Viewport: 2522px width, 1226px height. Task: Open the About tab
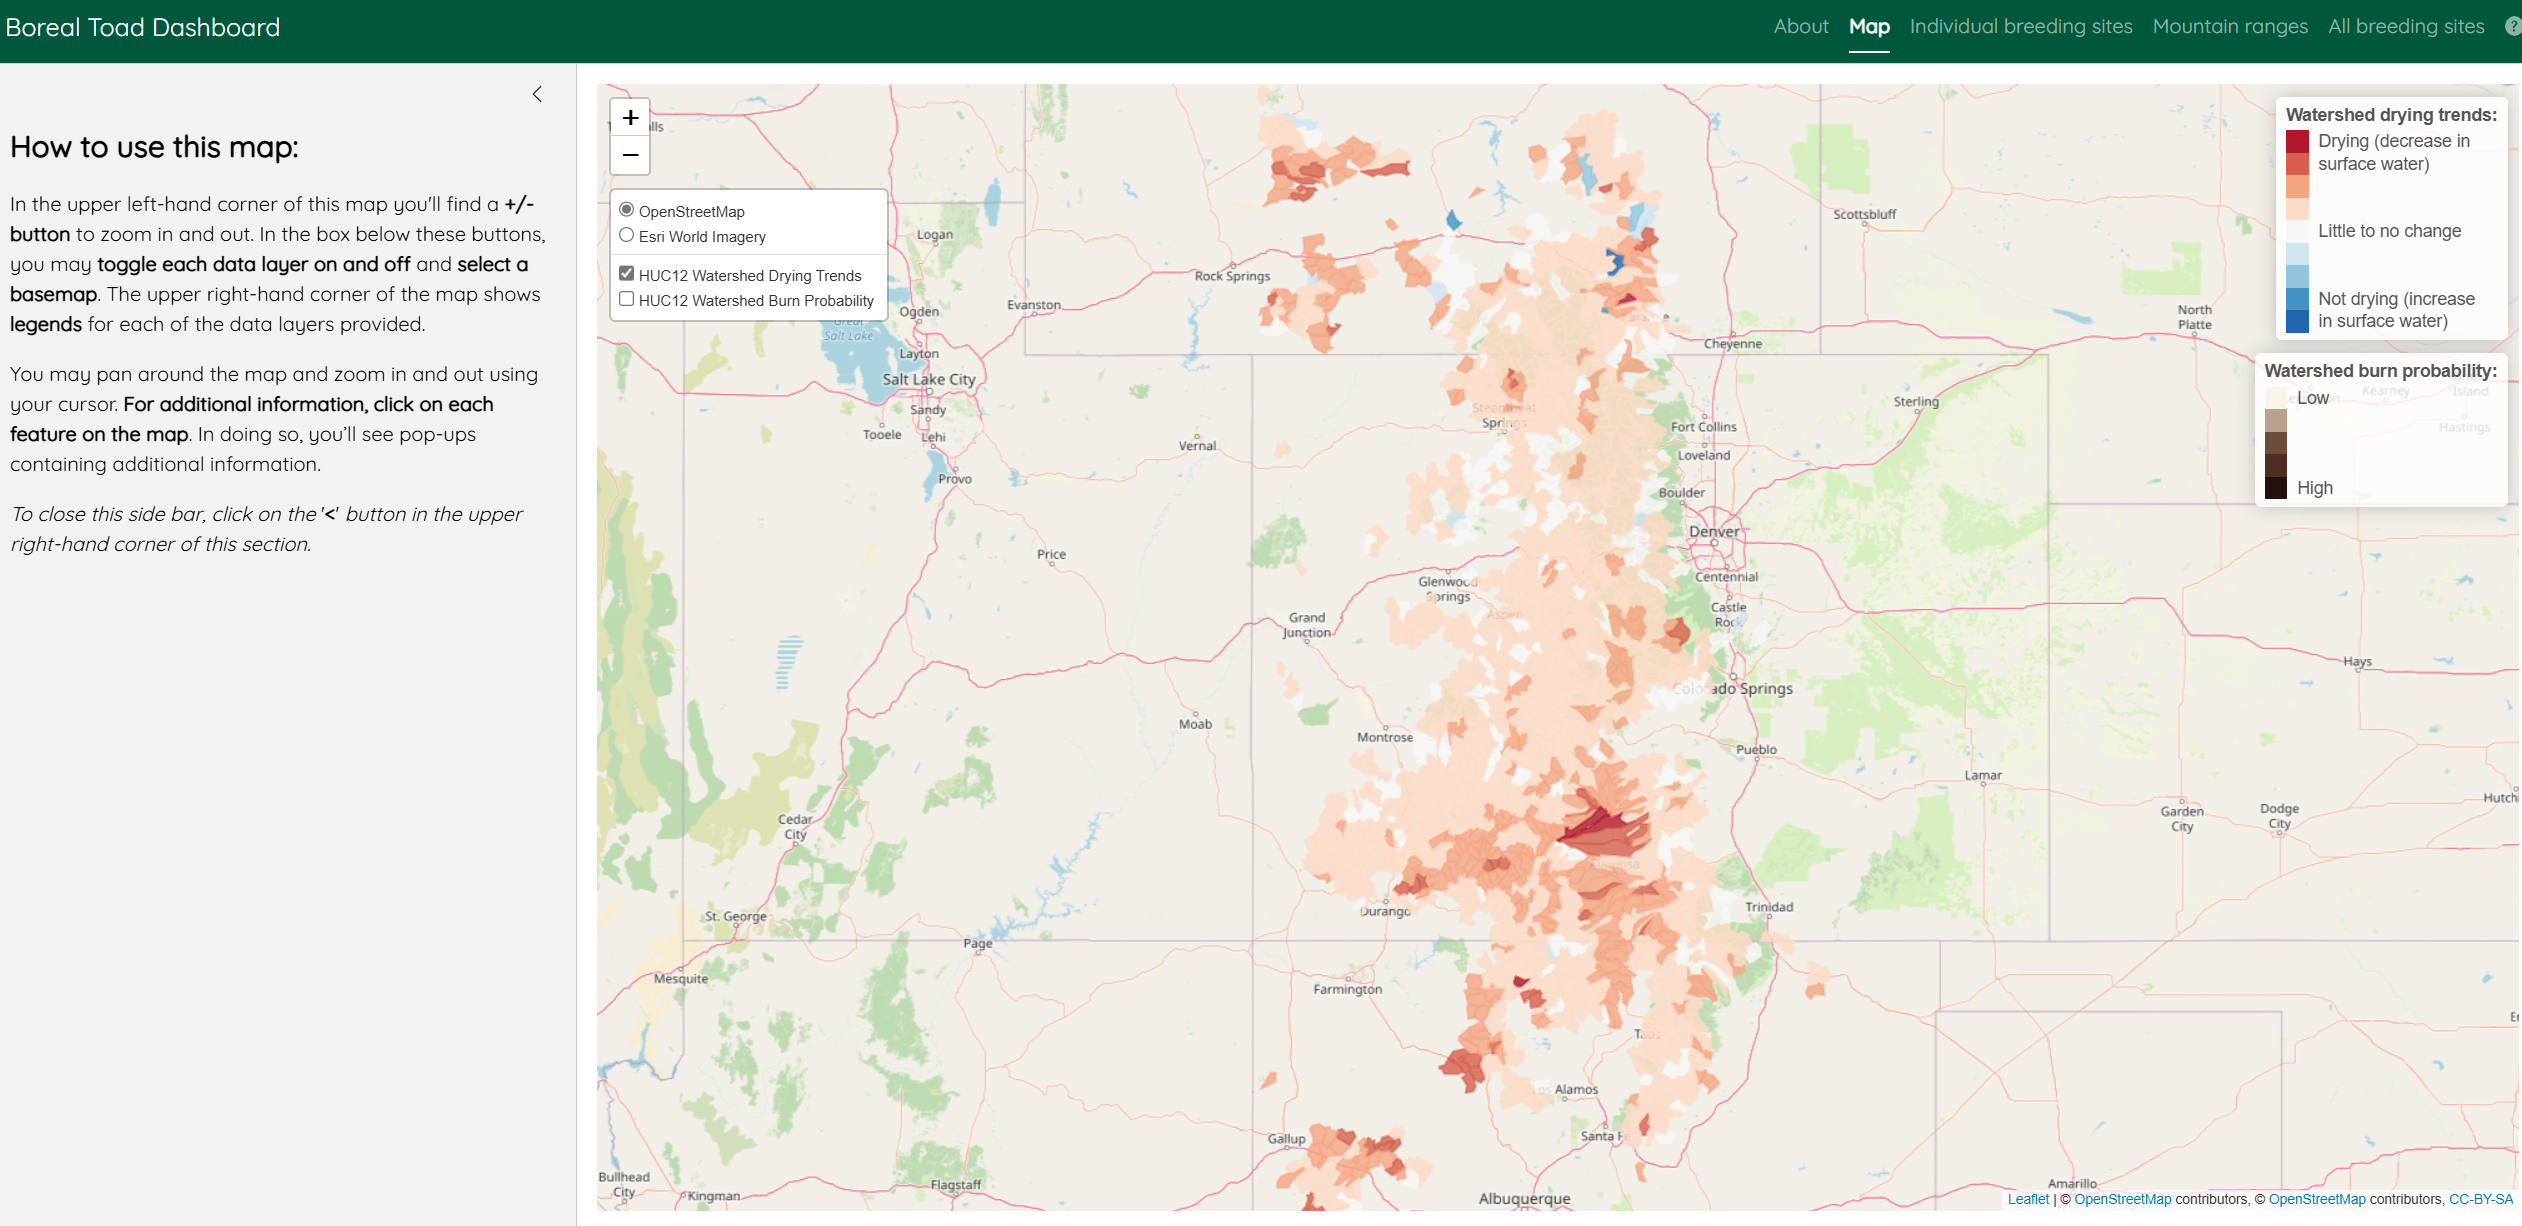pos(1801,27)
